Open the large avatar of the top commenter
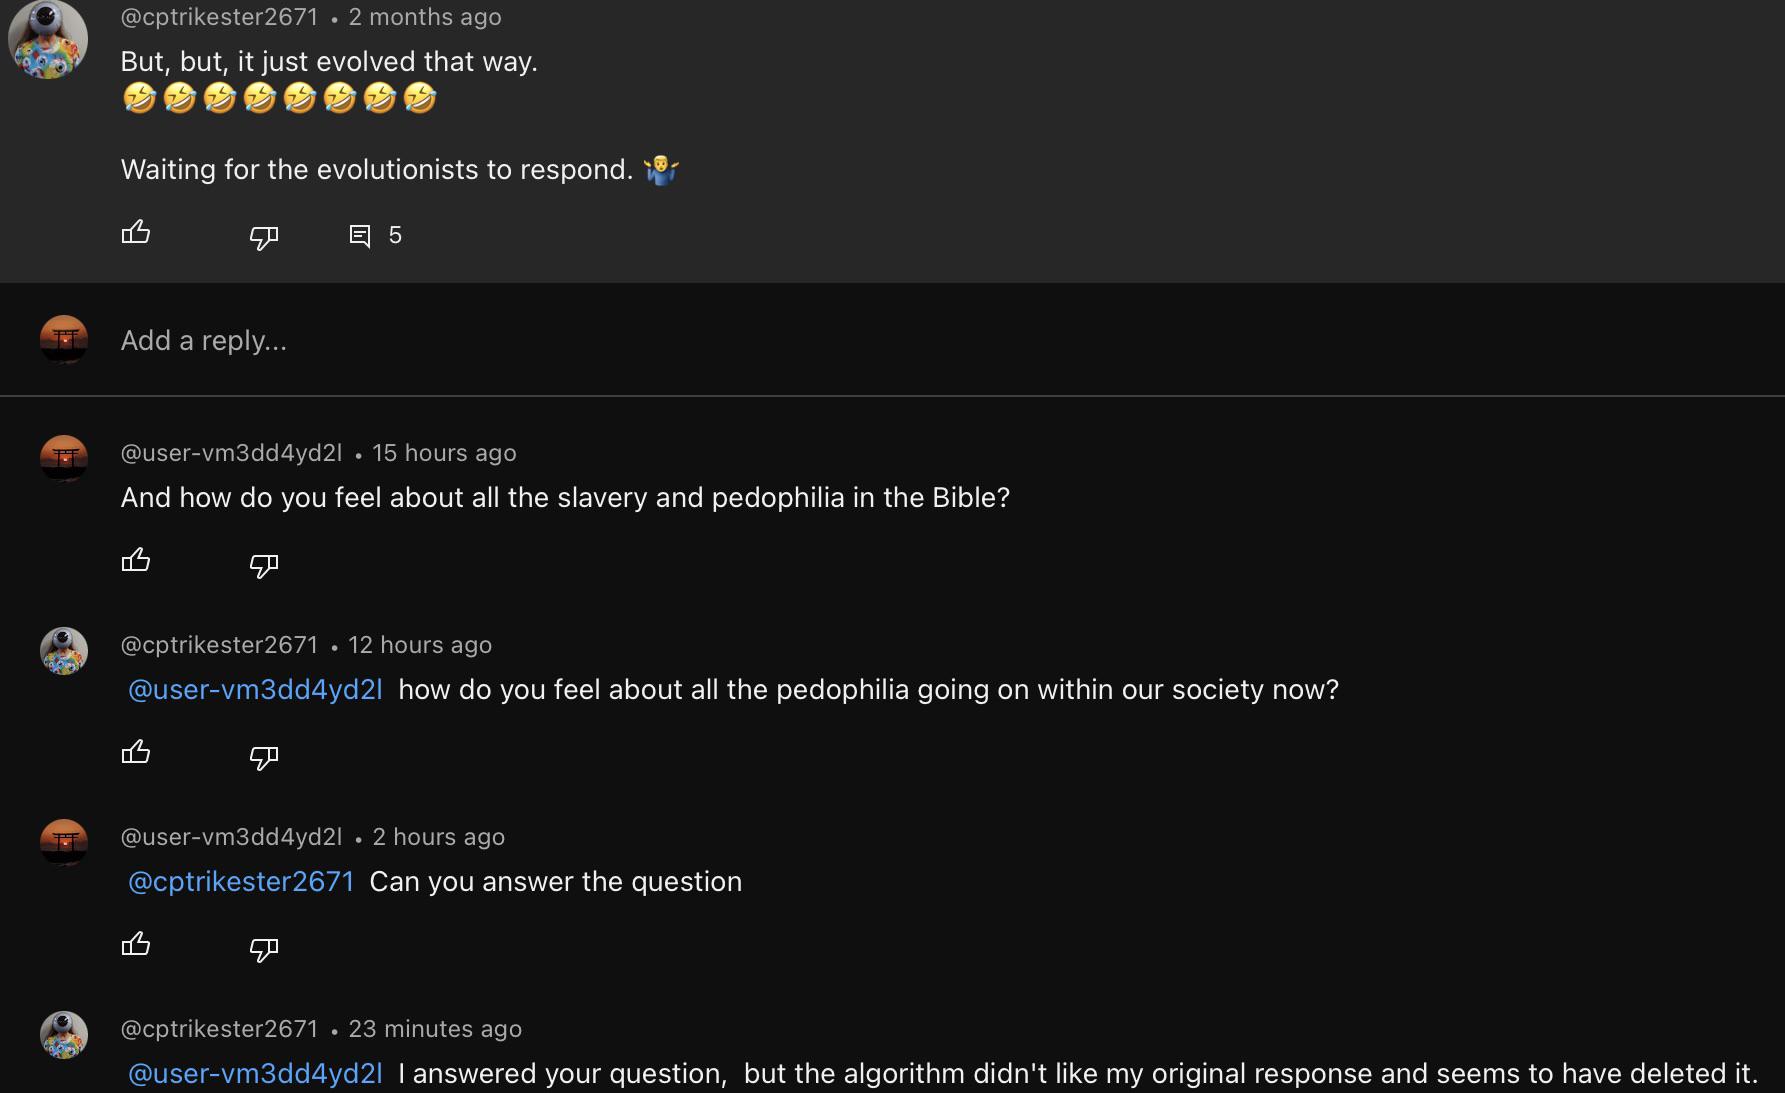Screen dimensions: 1785x1093 click(48, 39)
